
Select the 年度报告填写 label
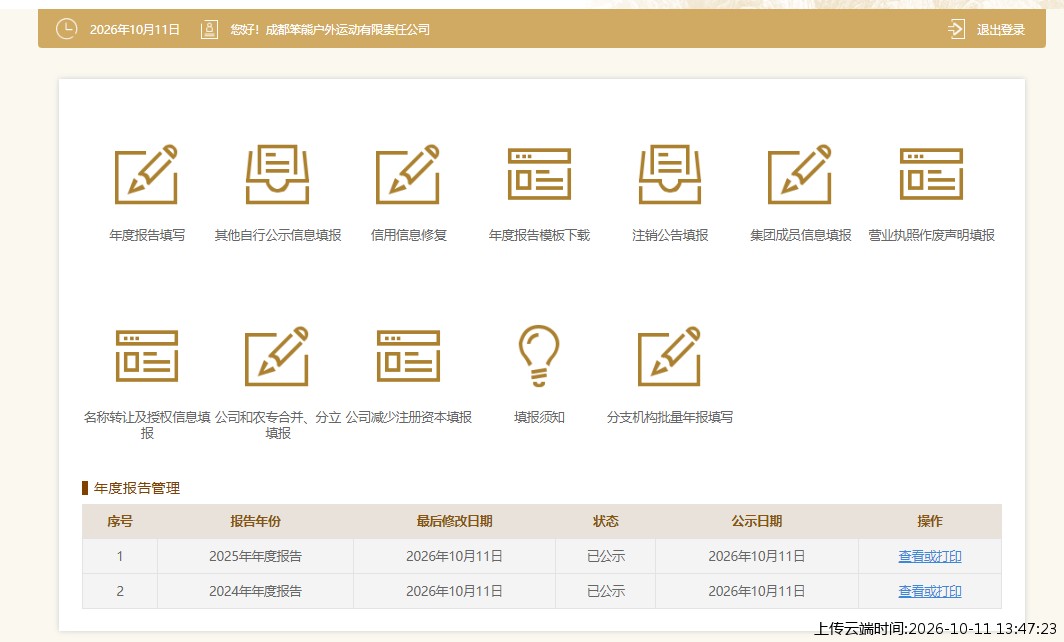pyautogui.click(x=147, y=235)
